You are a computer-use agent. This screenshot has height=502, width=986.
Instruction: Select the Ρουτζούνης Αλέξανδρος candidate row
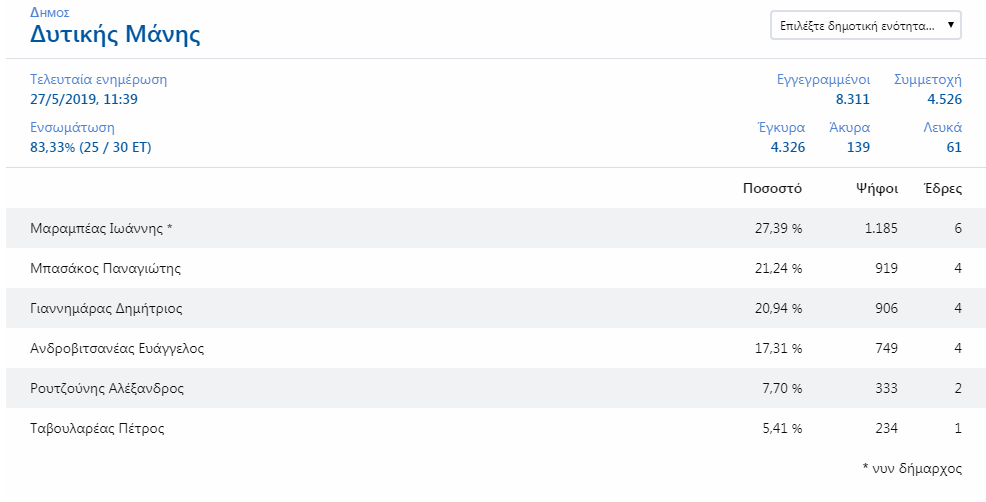[x=496, y=388]
